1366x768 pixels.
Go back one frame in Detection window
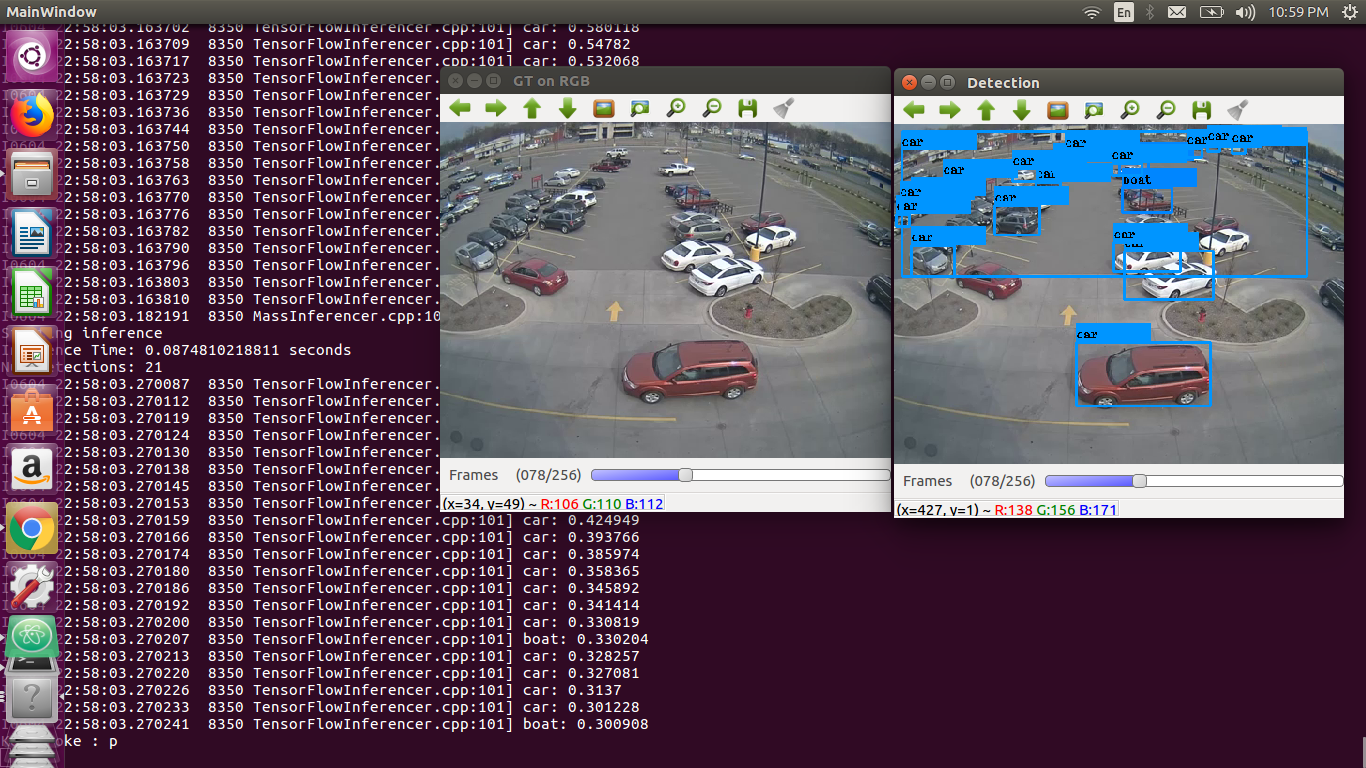pos(913,110)
